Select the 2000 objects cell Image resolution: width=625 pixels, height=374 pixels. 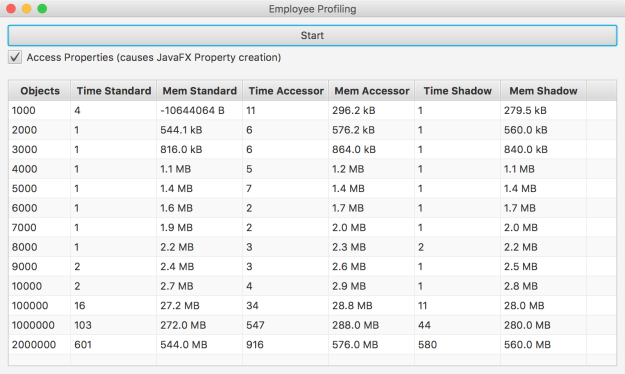point(39,130)
